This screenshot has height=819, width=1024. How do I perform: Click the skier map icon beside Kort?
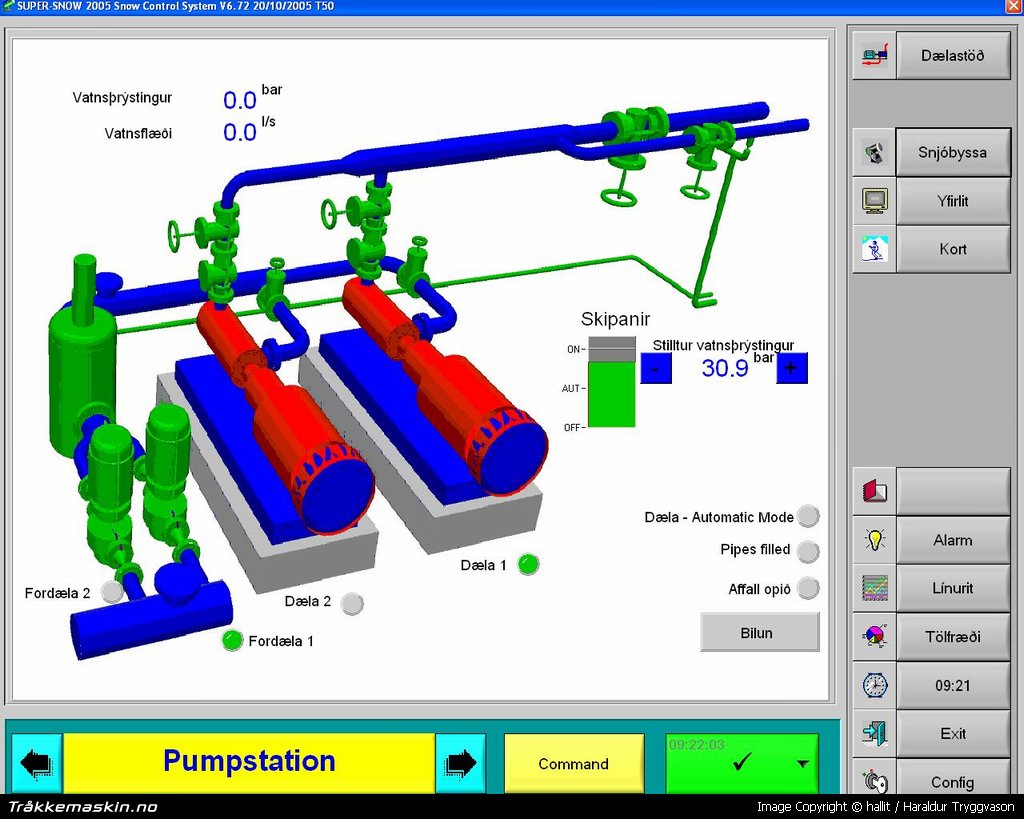tap(875, 249)
